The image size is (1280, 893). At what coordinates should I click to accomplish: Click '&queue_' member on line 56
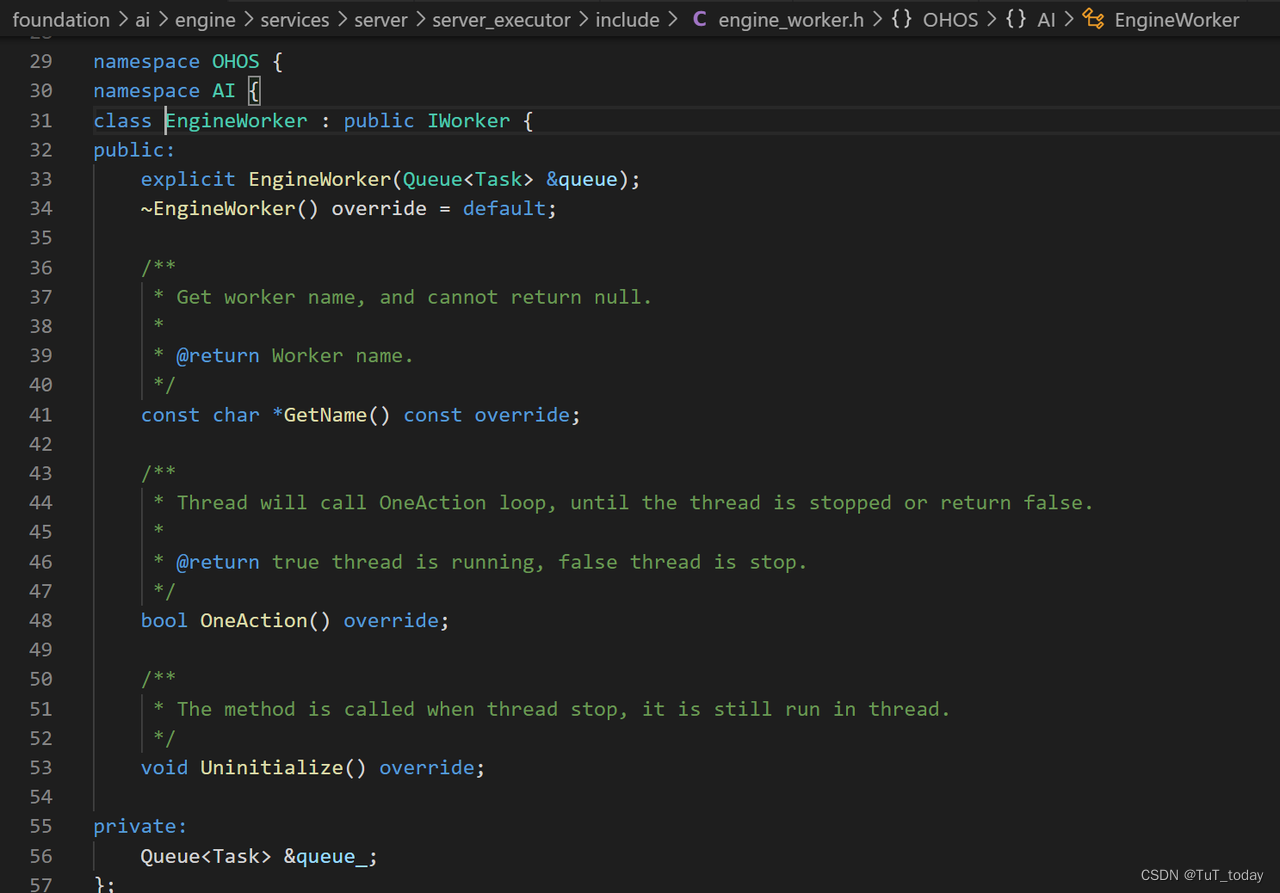coord(326,856)
